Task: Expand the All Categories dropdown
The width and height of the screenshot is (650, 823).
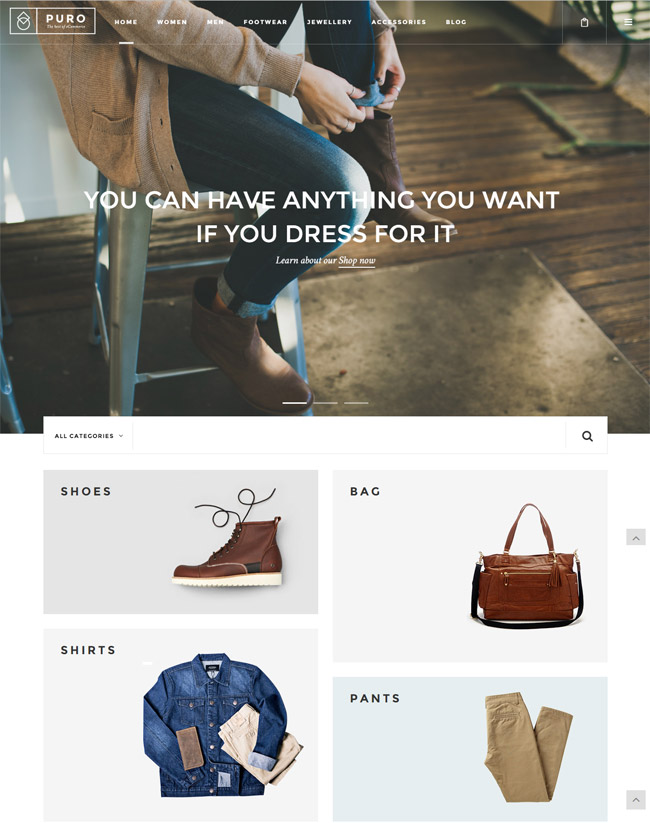Action: 88,436
